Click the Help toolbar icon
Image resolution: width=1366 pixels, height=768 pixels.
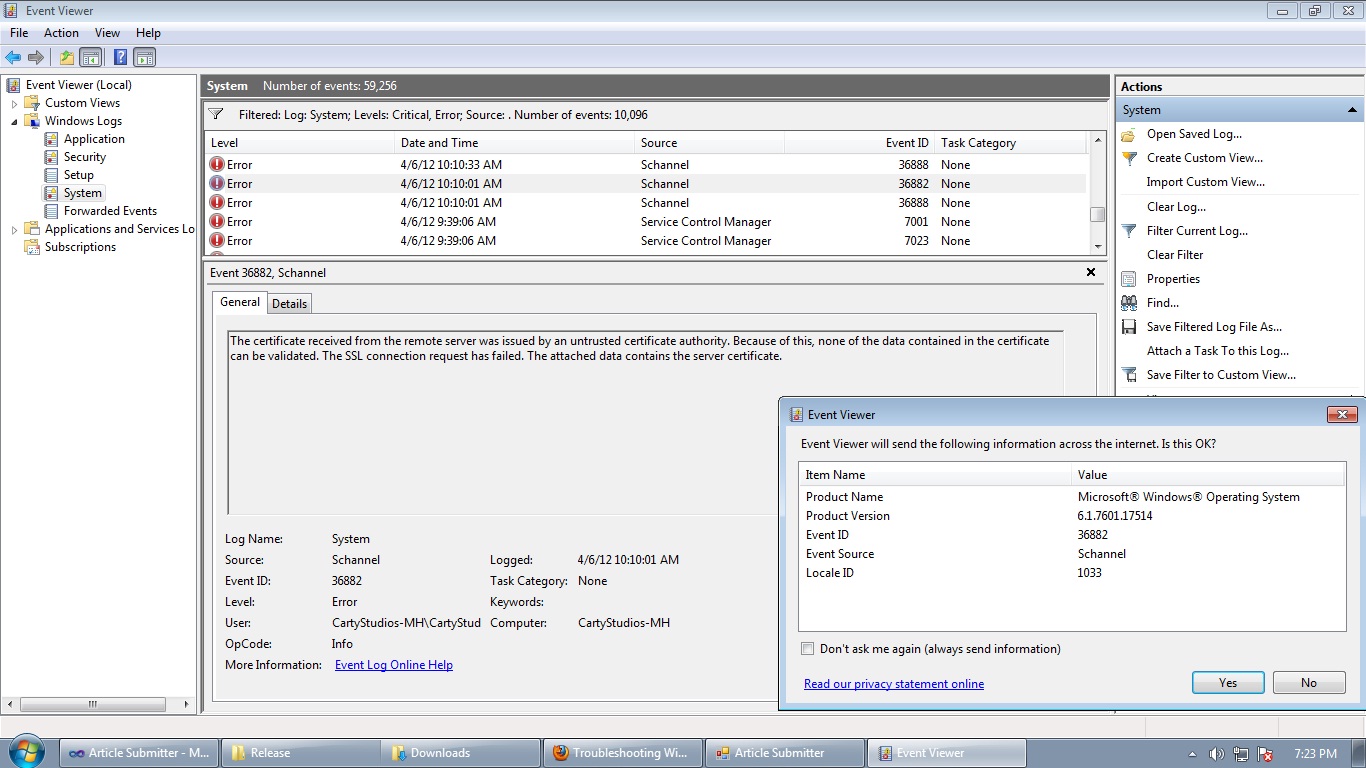coord(120,57)
